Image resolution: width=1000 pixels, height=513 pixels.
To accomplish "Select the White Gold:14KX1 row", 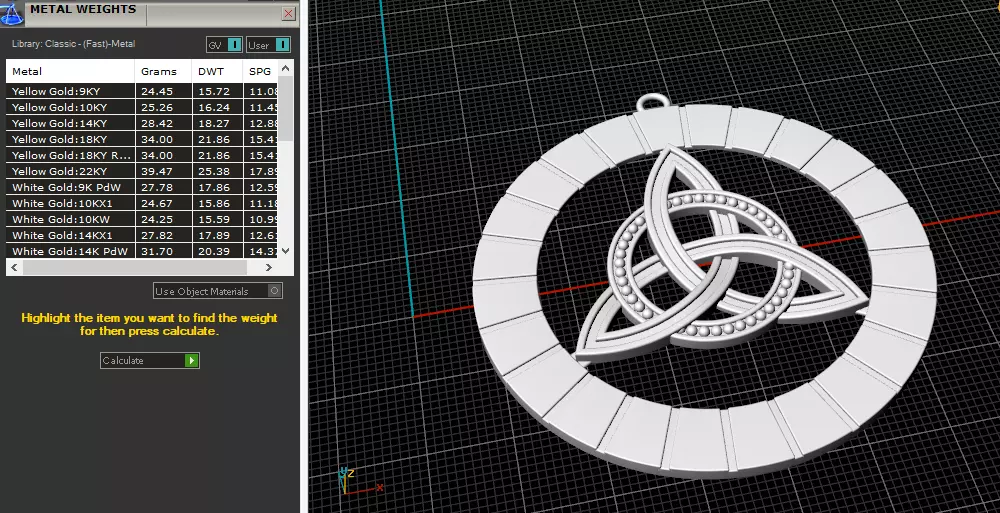I will tap(143, 235).
